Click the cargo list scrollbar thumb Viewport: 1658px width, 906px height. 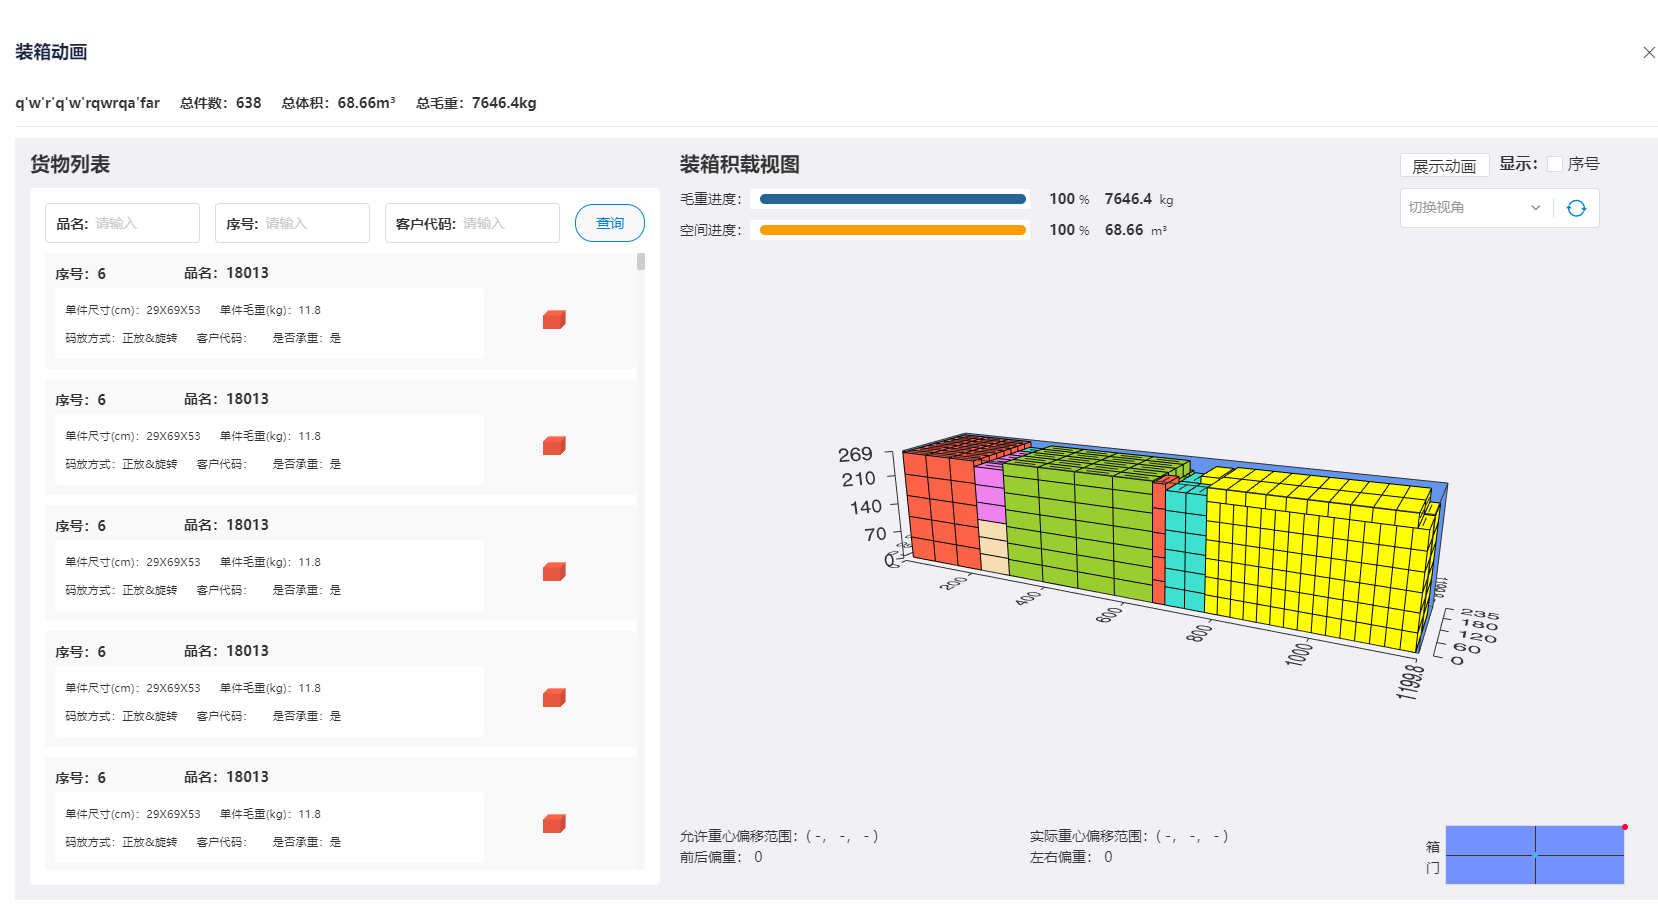tap(641, 262)
